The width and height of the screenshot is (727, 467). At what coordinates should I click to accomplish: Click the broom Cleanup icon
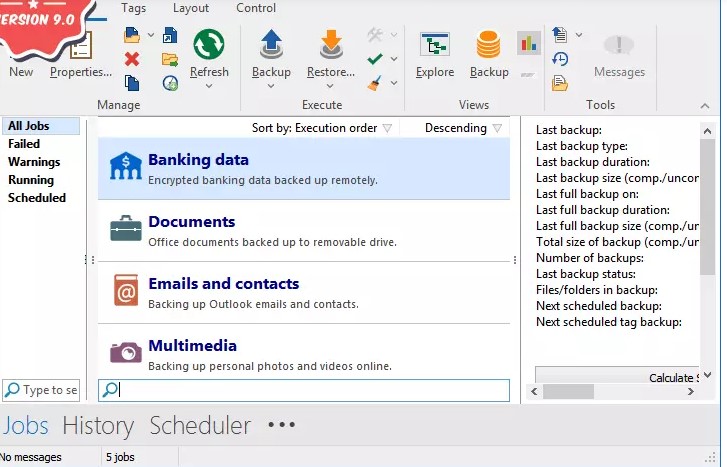(375, 83)
